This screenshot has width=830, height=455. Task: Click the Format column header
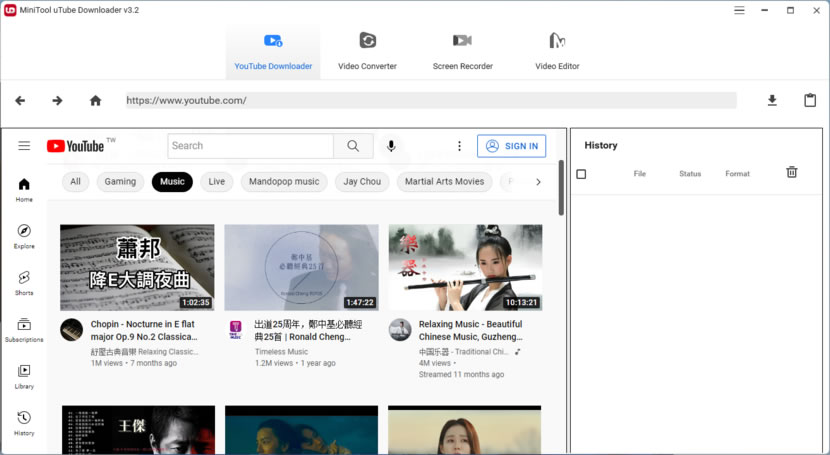point(737,174)
